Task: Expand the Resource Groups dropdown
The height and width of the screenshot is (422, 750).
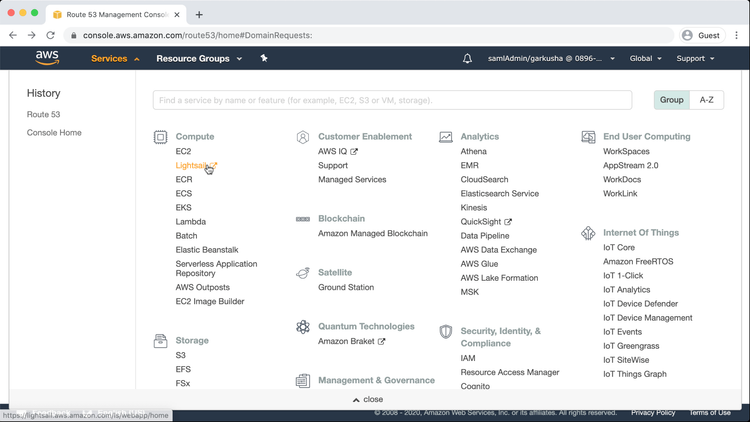Action: (x=199, y=59)
